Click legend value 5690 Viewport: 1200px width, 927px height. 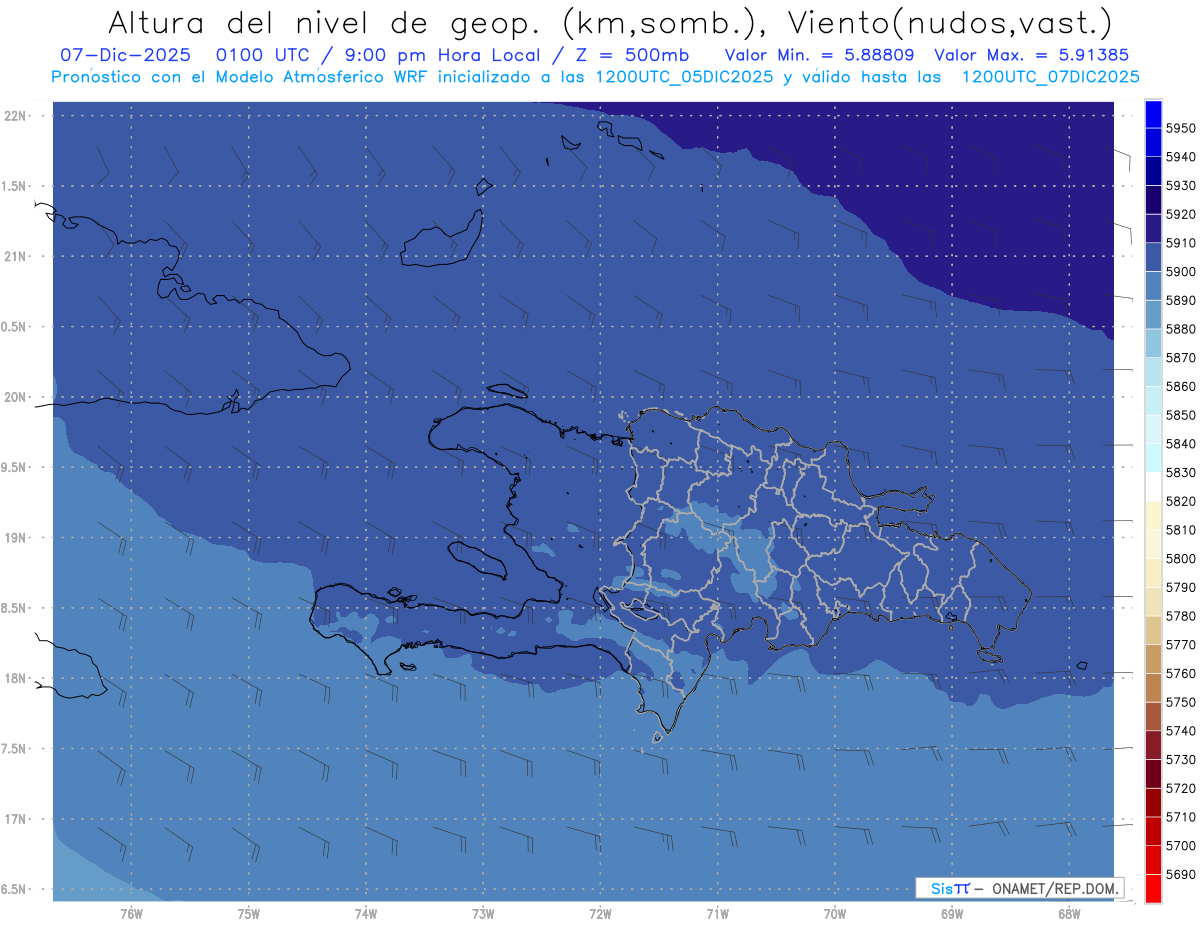click(x=1180, y=874)
